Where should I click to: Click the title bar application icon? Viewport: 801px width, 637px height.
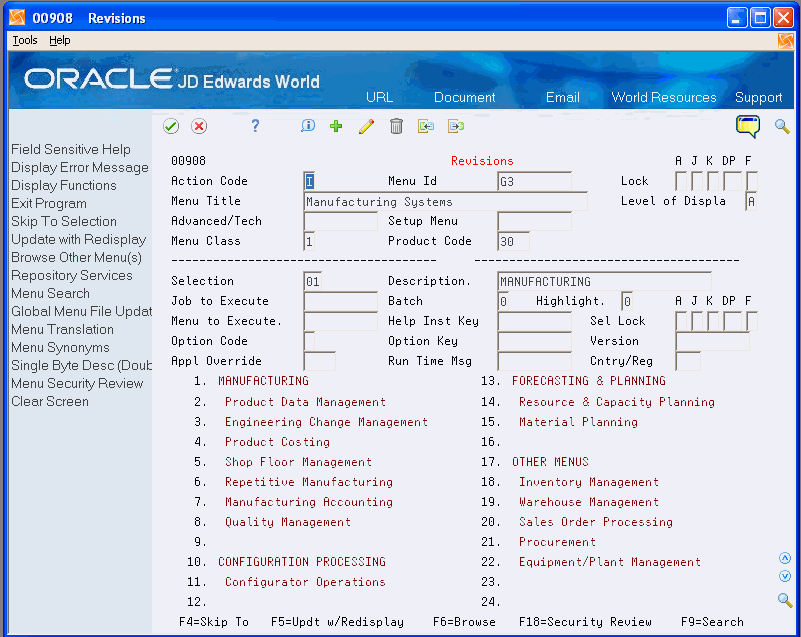point(17,17)
